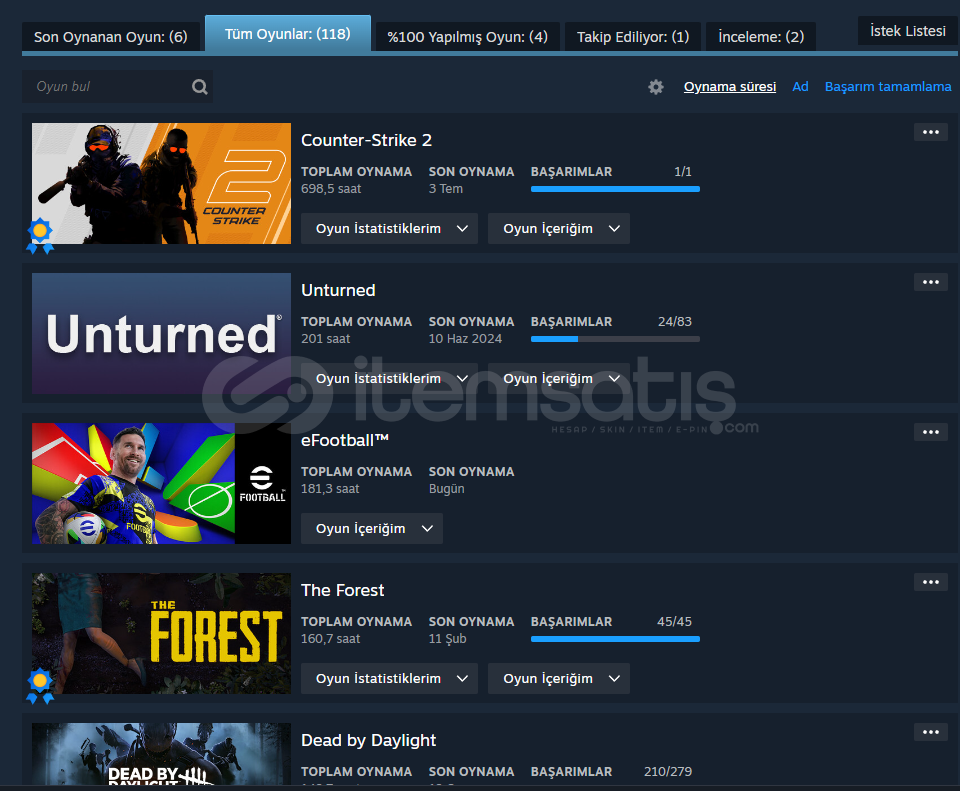Expand eFootball Oyun İçeriğim dropdown
The height and width of the screenshot is (791, 960).
(372, 528)
